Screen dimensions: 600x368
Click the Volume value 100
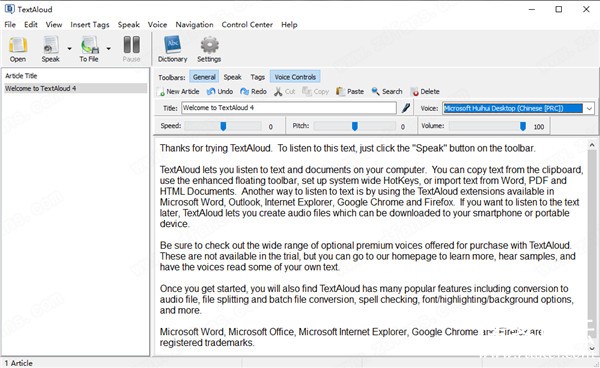click(x=539, y=127)
